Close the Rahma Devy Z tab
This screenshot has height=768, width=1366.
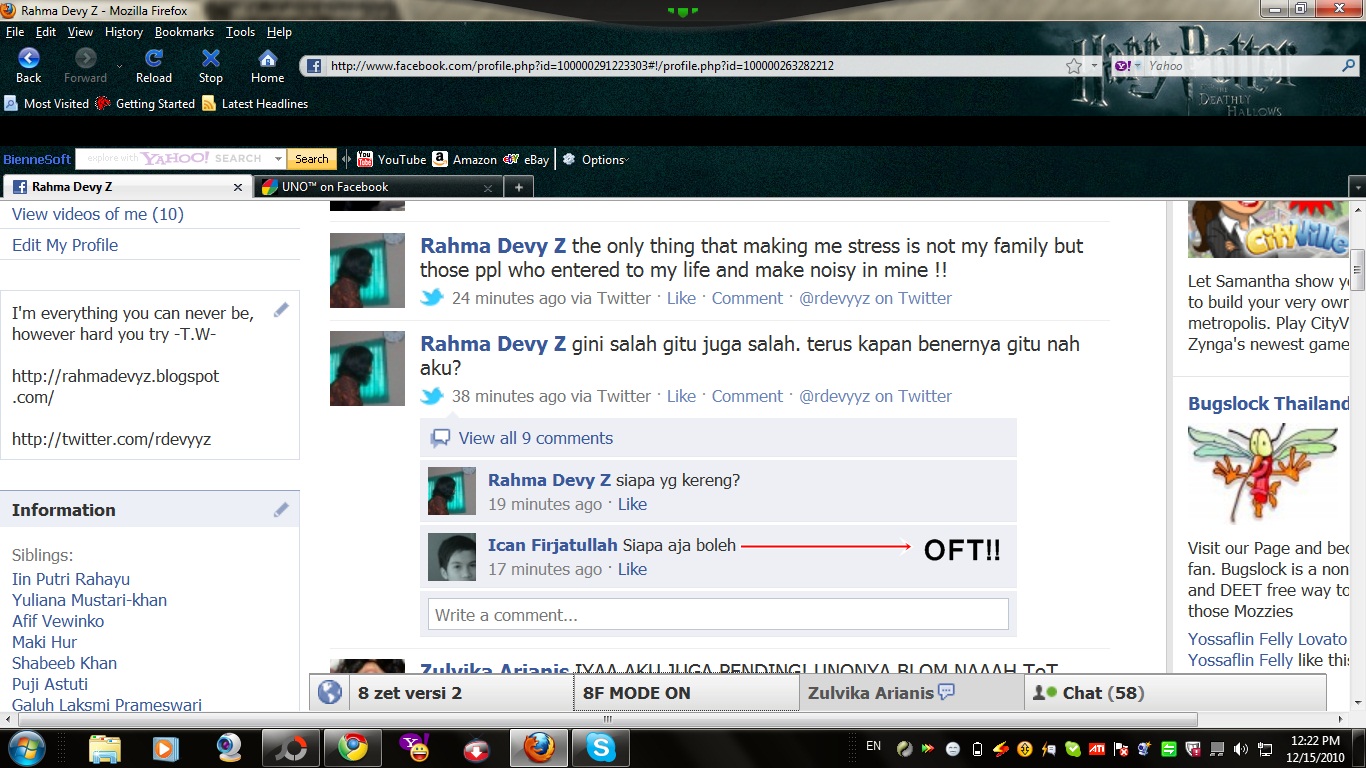pos(238,187)
